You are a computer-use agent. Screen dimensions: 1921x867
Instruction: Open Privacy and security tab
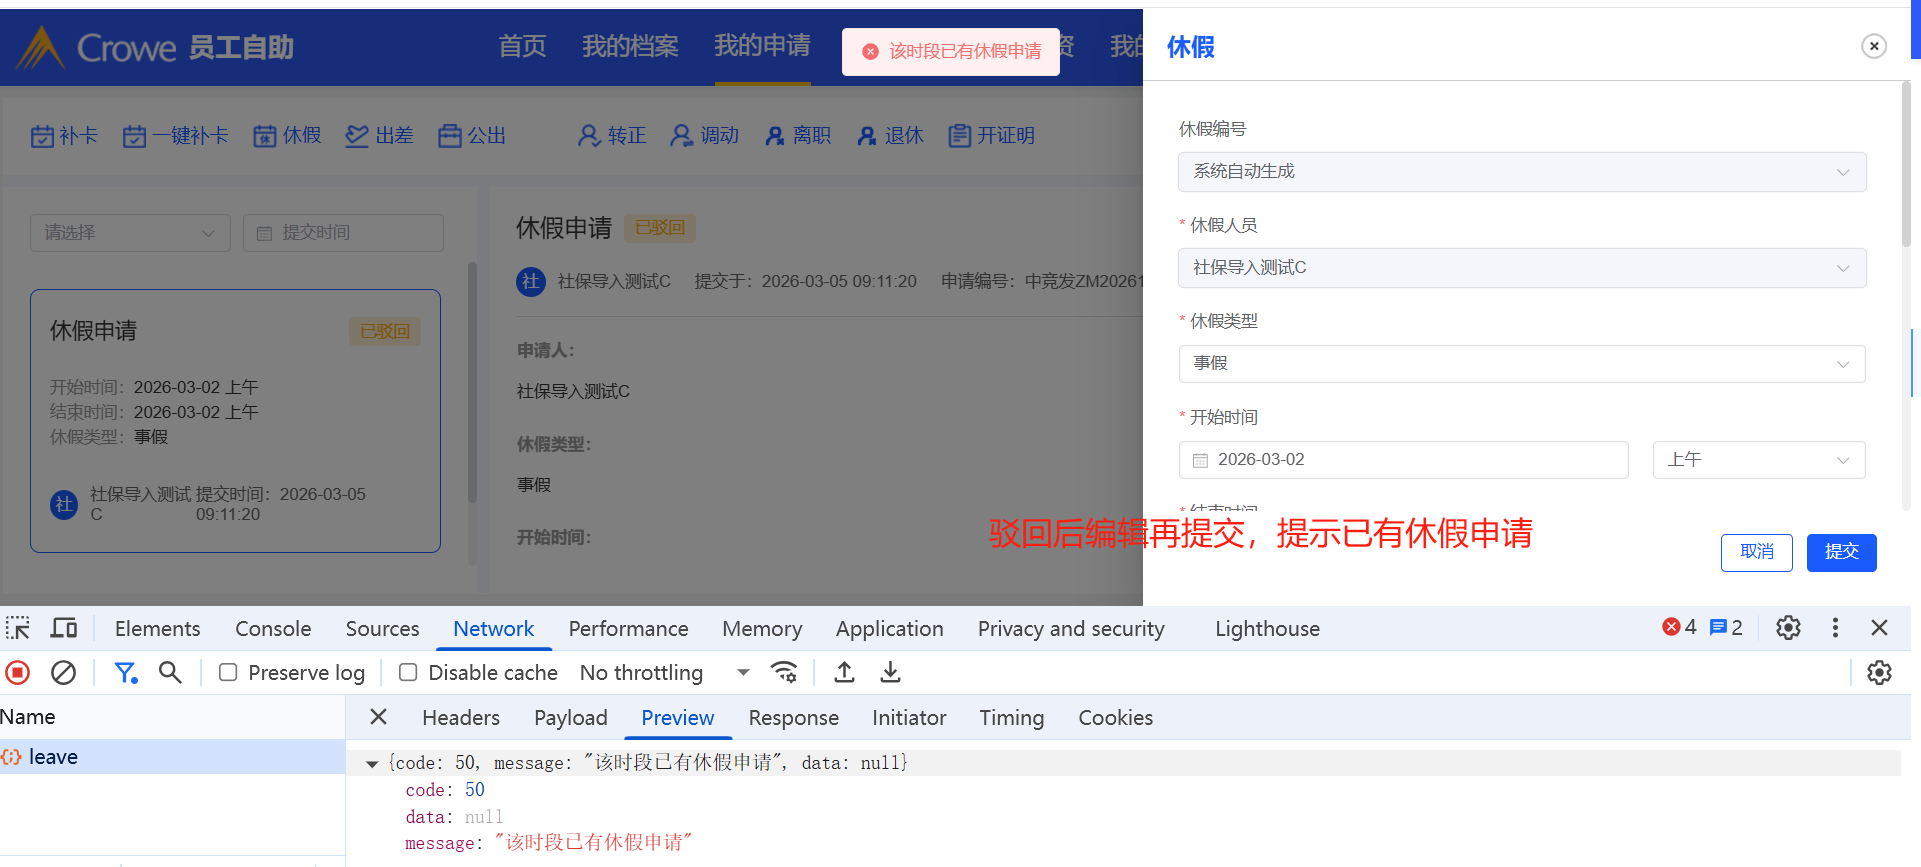1071,628
